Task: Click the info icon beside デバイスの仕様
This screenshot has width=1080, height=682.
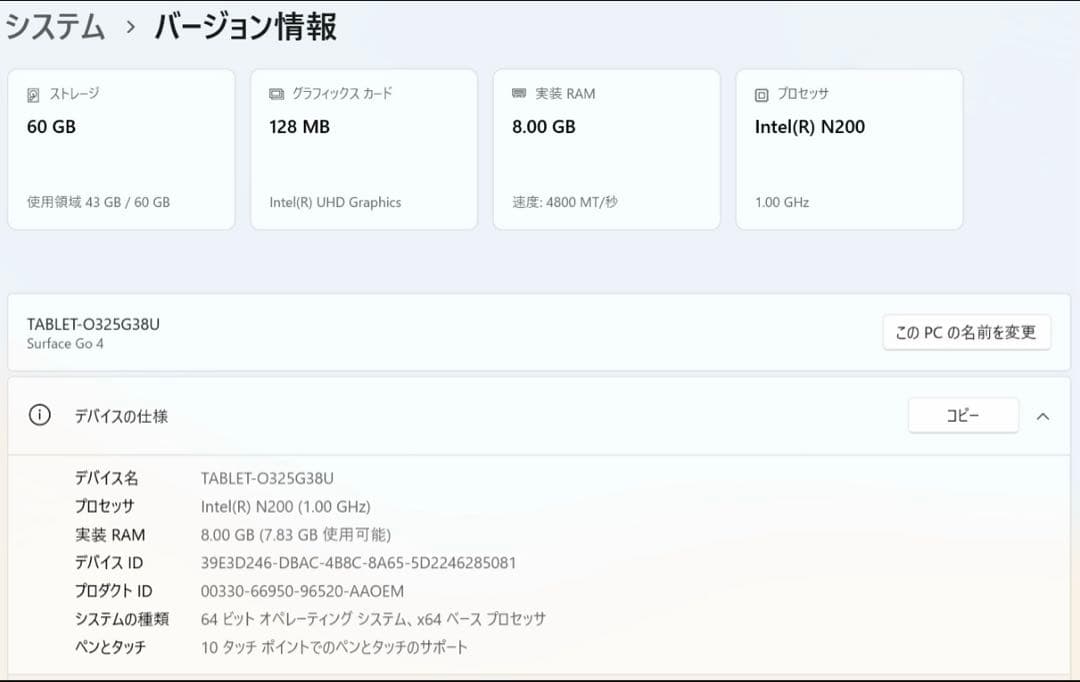Action: (39, 416)
